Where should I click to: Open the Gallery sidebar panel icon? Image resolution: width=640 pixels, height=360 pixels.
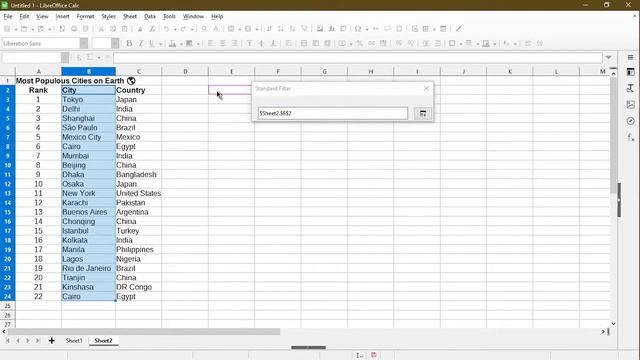pos(630,104)
